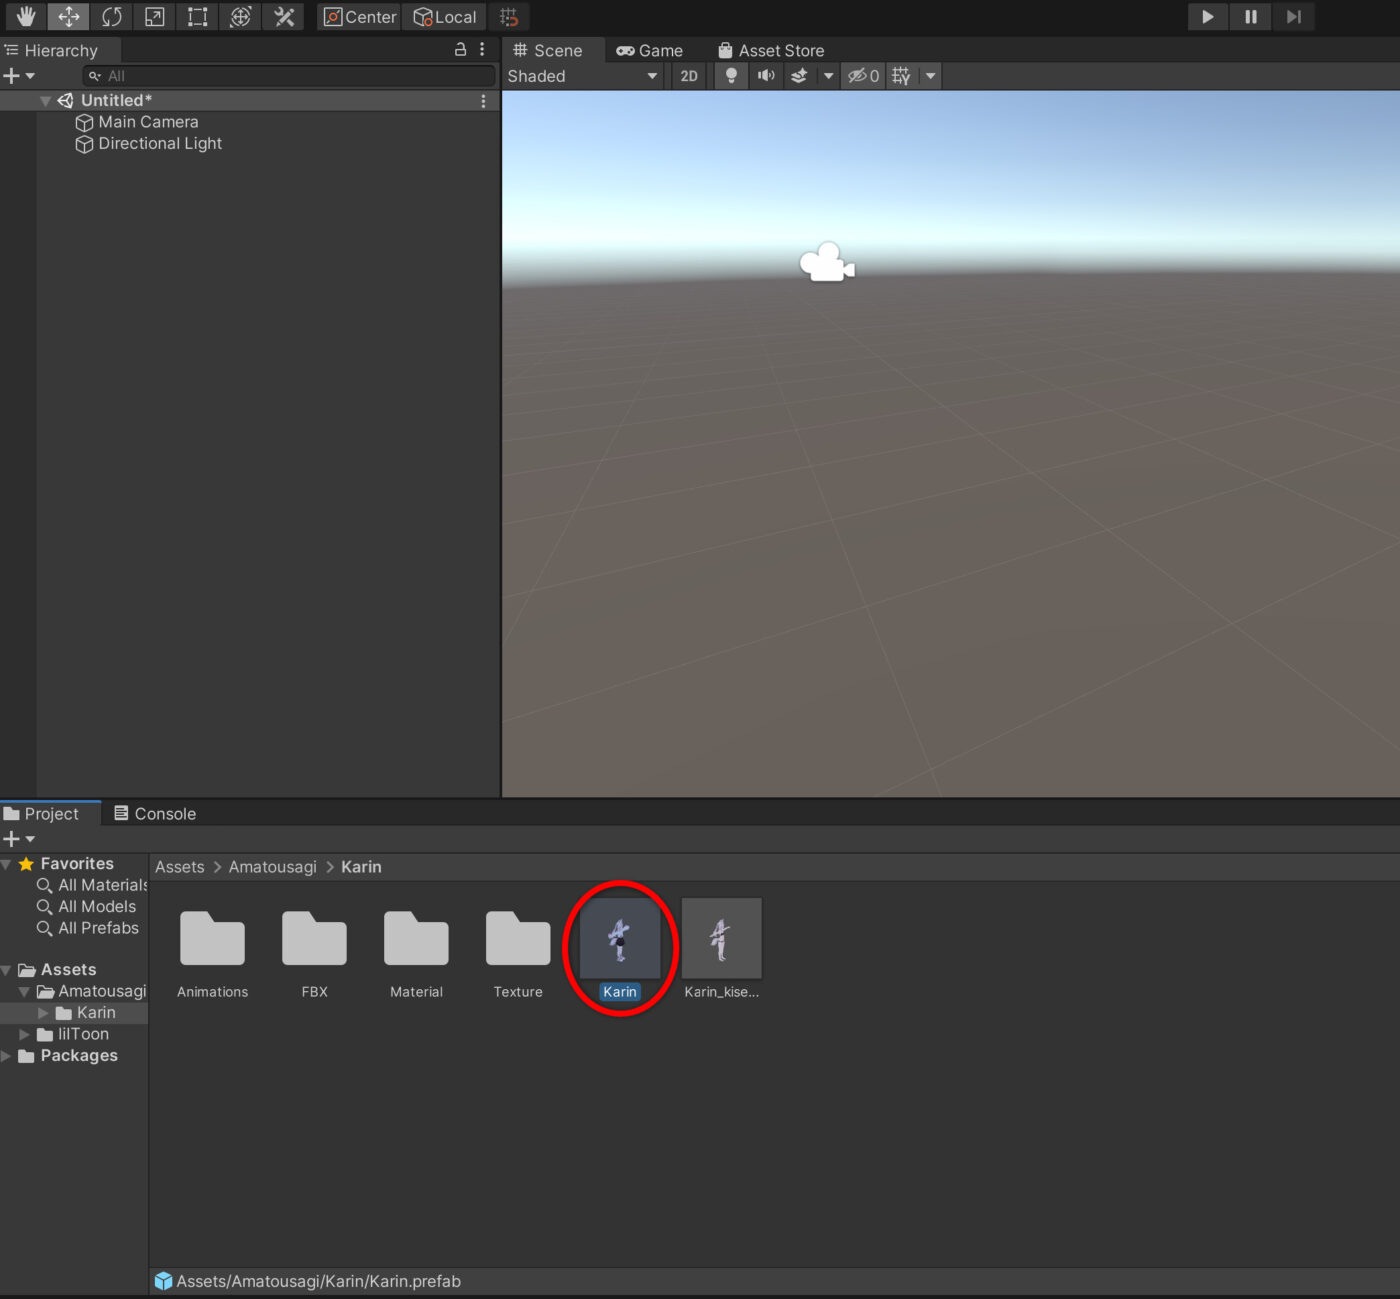Collapse the Assets folder tree
This screenshot has width=1400, height=1299.
7,970
